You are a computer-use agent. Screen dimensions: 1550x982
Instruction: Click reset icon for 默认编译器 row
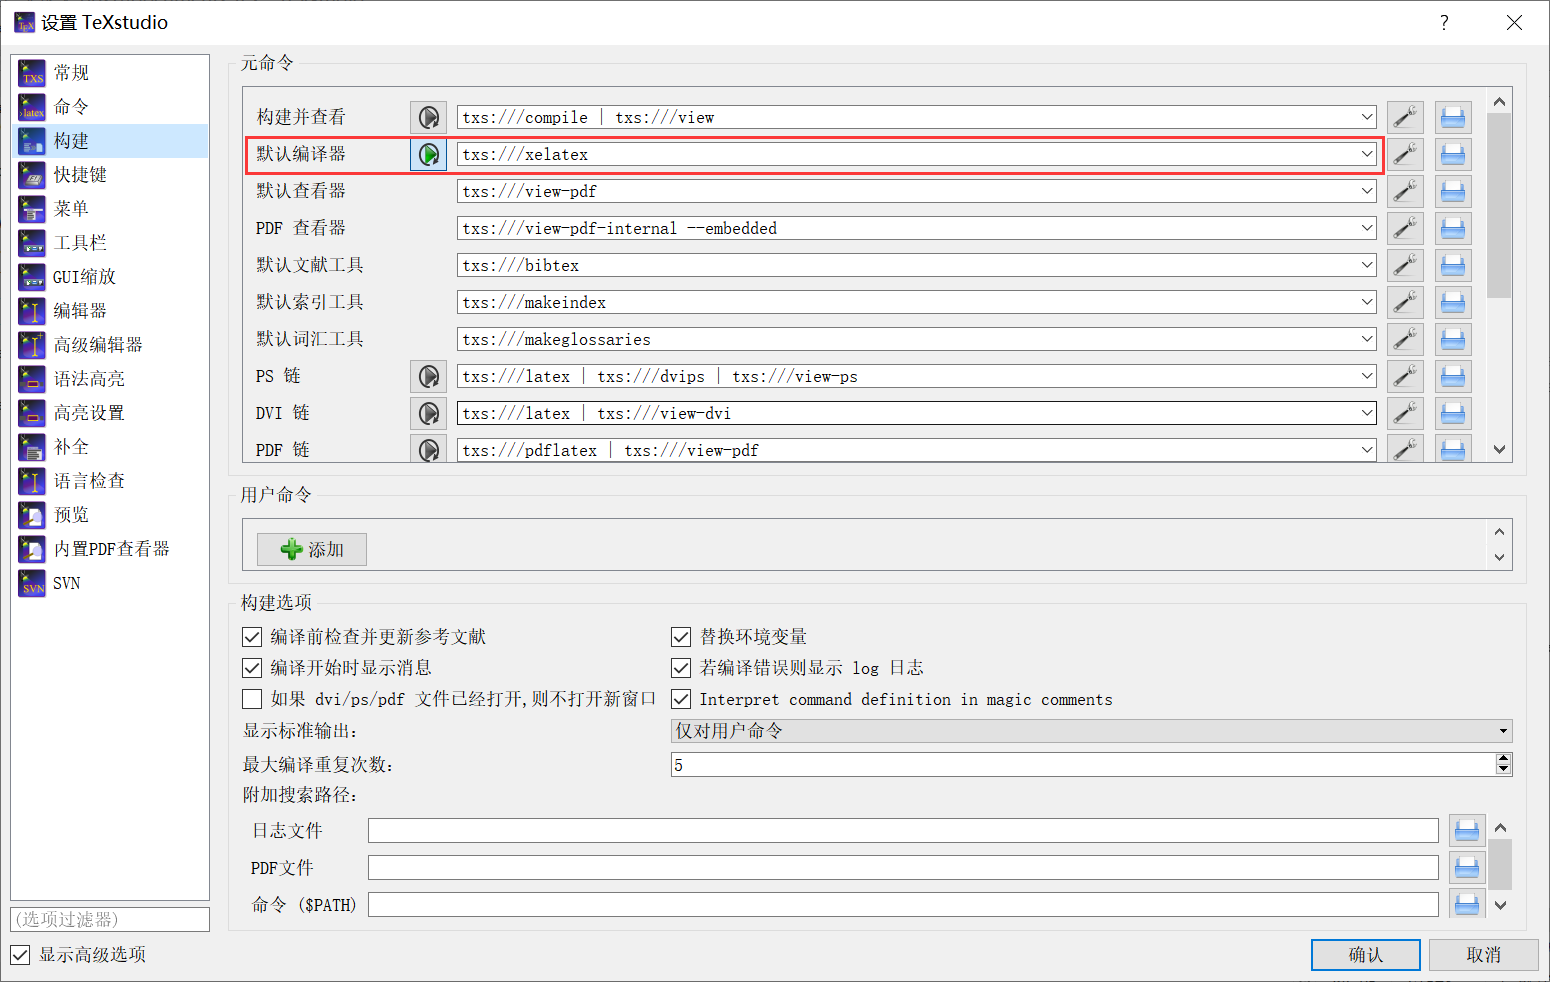click(x=1453, y=154)
